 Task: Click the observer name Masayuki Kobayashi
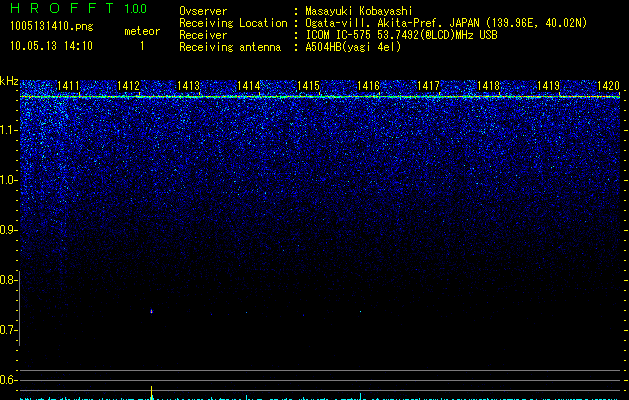click(359, 11)
